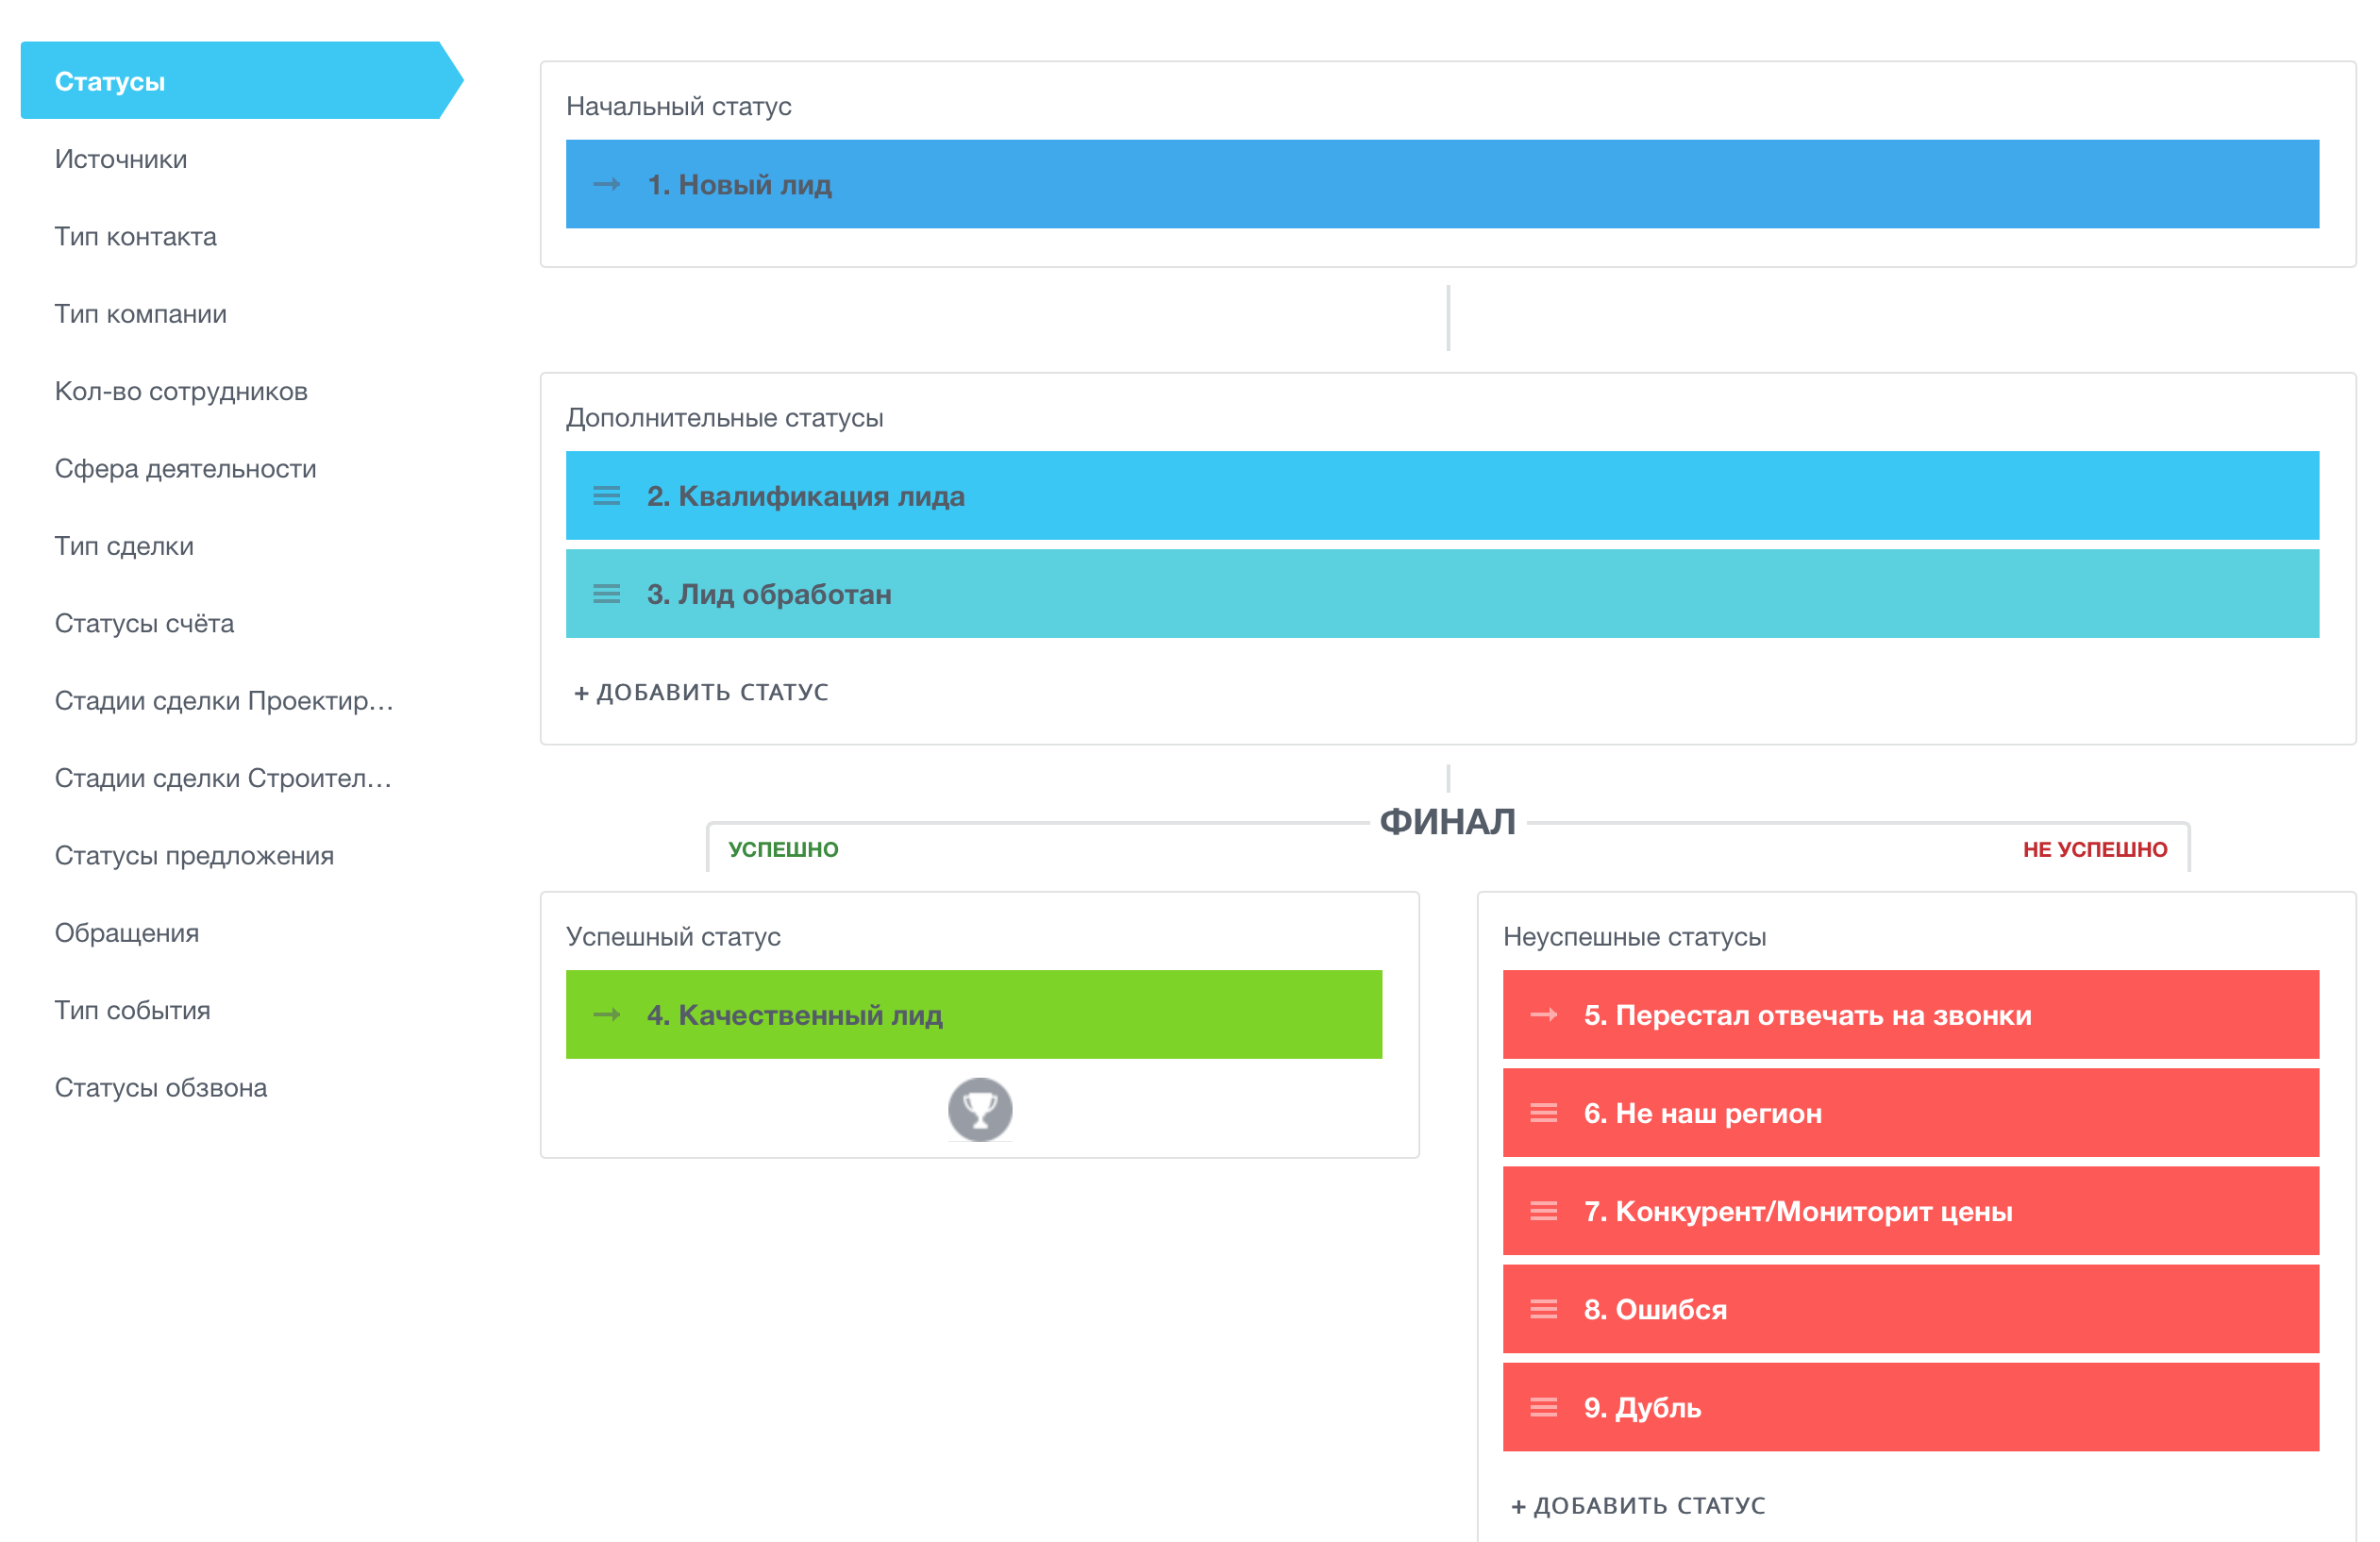Click the trophy icon under successful status
The width and height of the screenshot is (2380, 1542).
[979, 1109]
